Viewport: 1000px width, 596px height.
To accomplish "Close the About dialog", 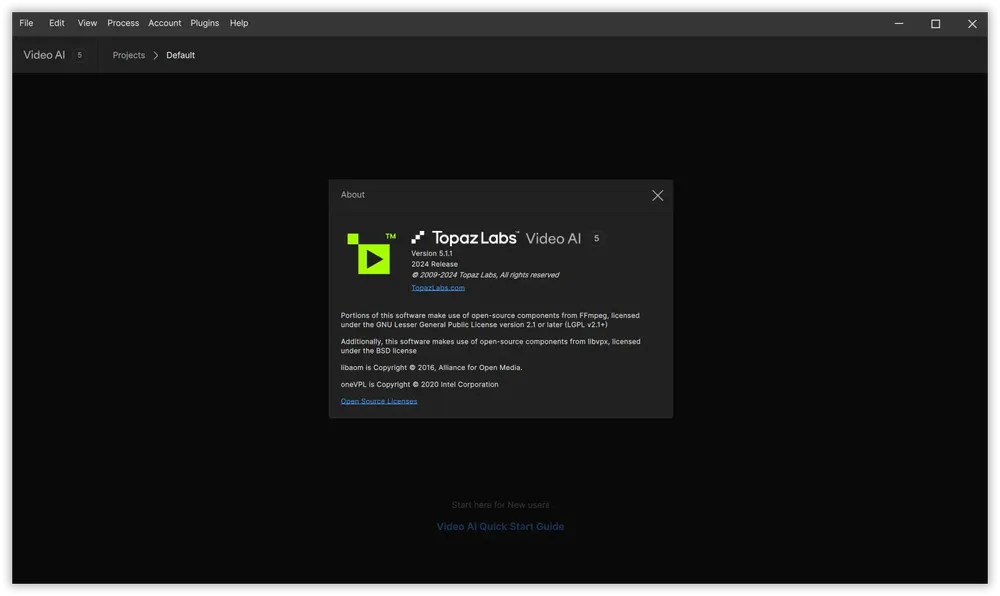I will pyautogui.click(x=658, y=196).
